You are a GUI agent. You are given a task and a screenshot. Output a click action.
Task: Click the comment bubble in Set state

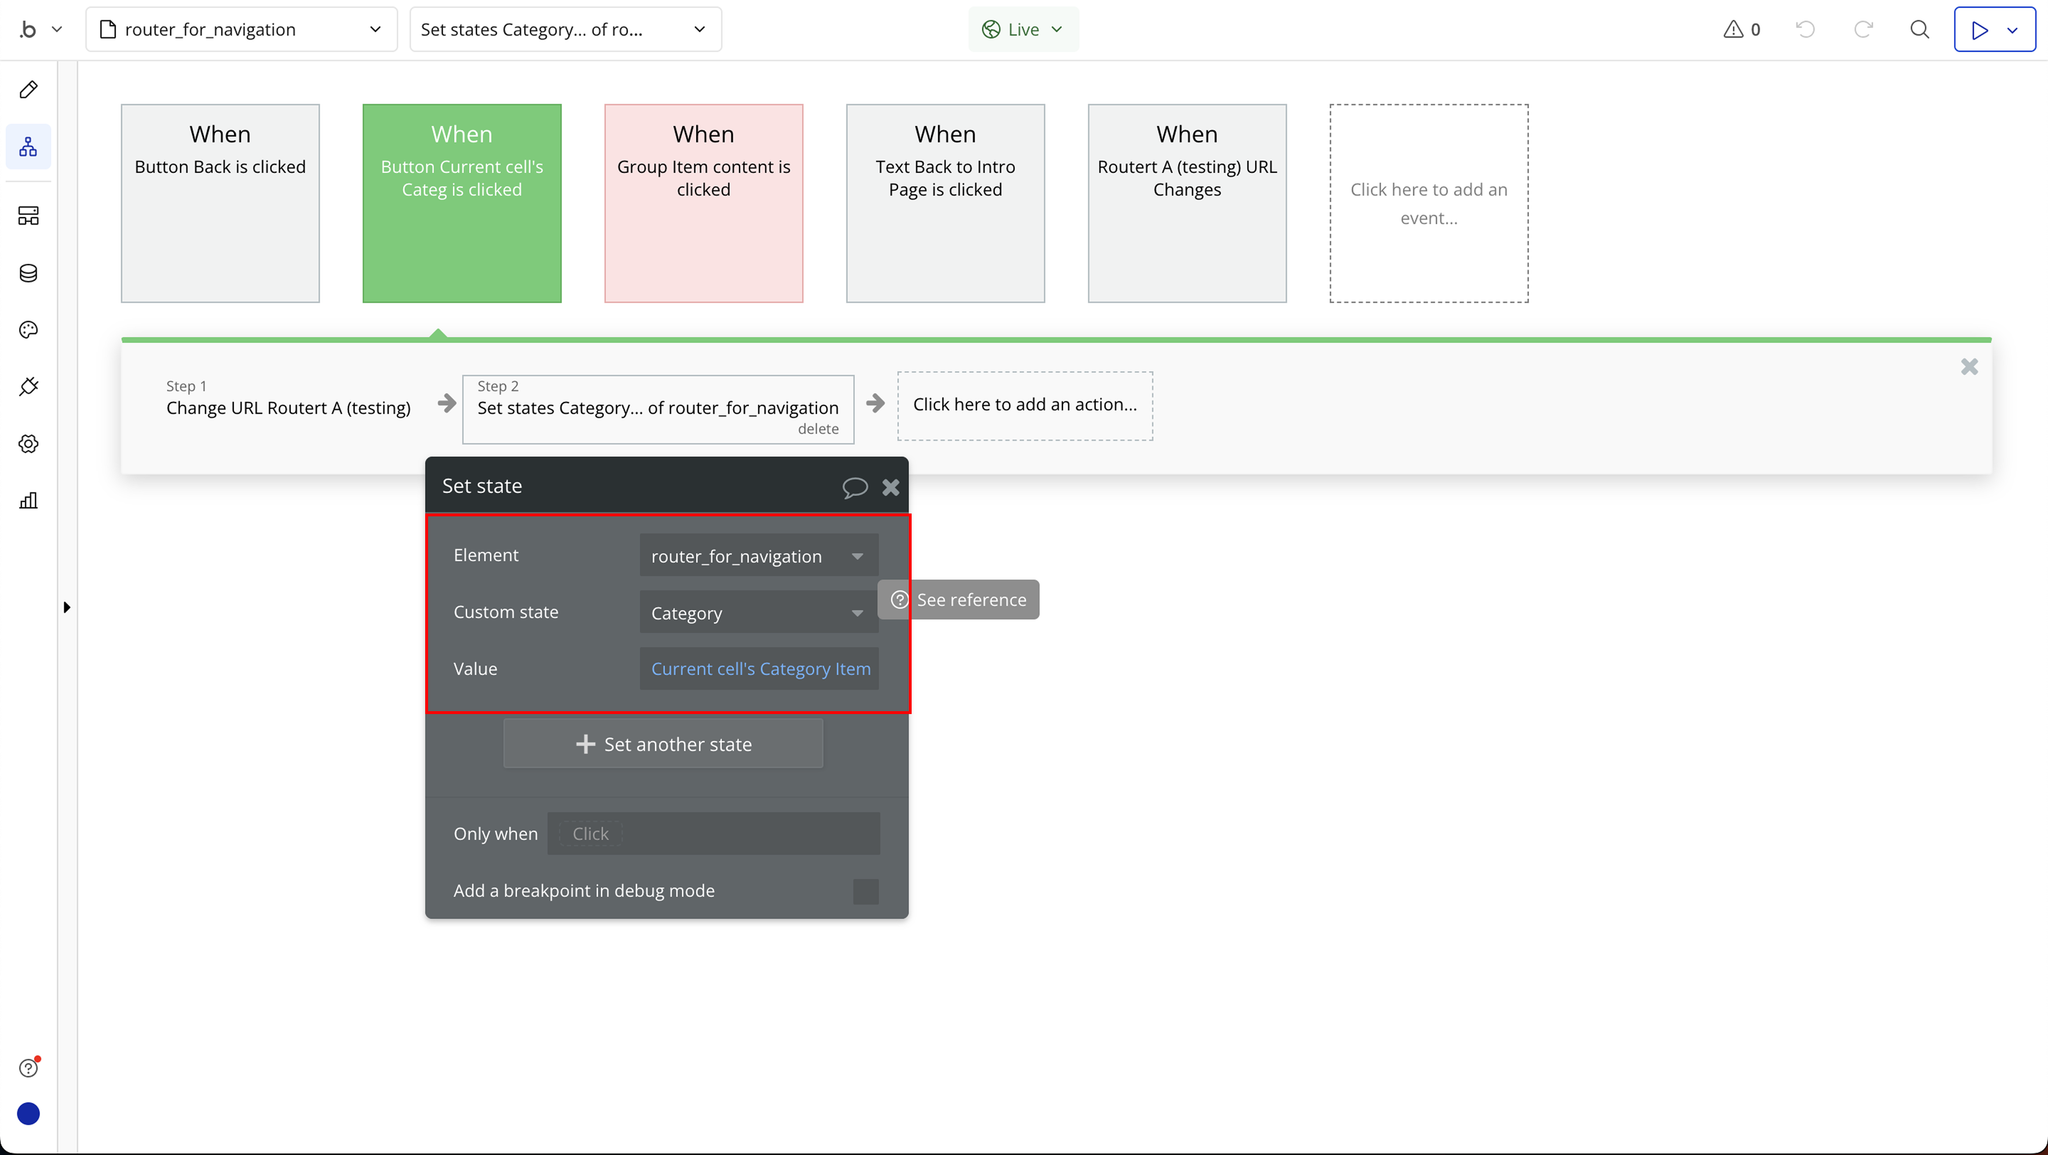[854, 487]
